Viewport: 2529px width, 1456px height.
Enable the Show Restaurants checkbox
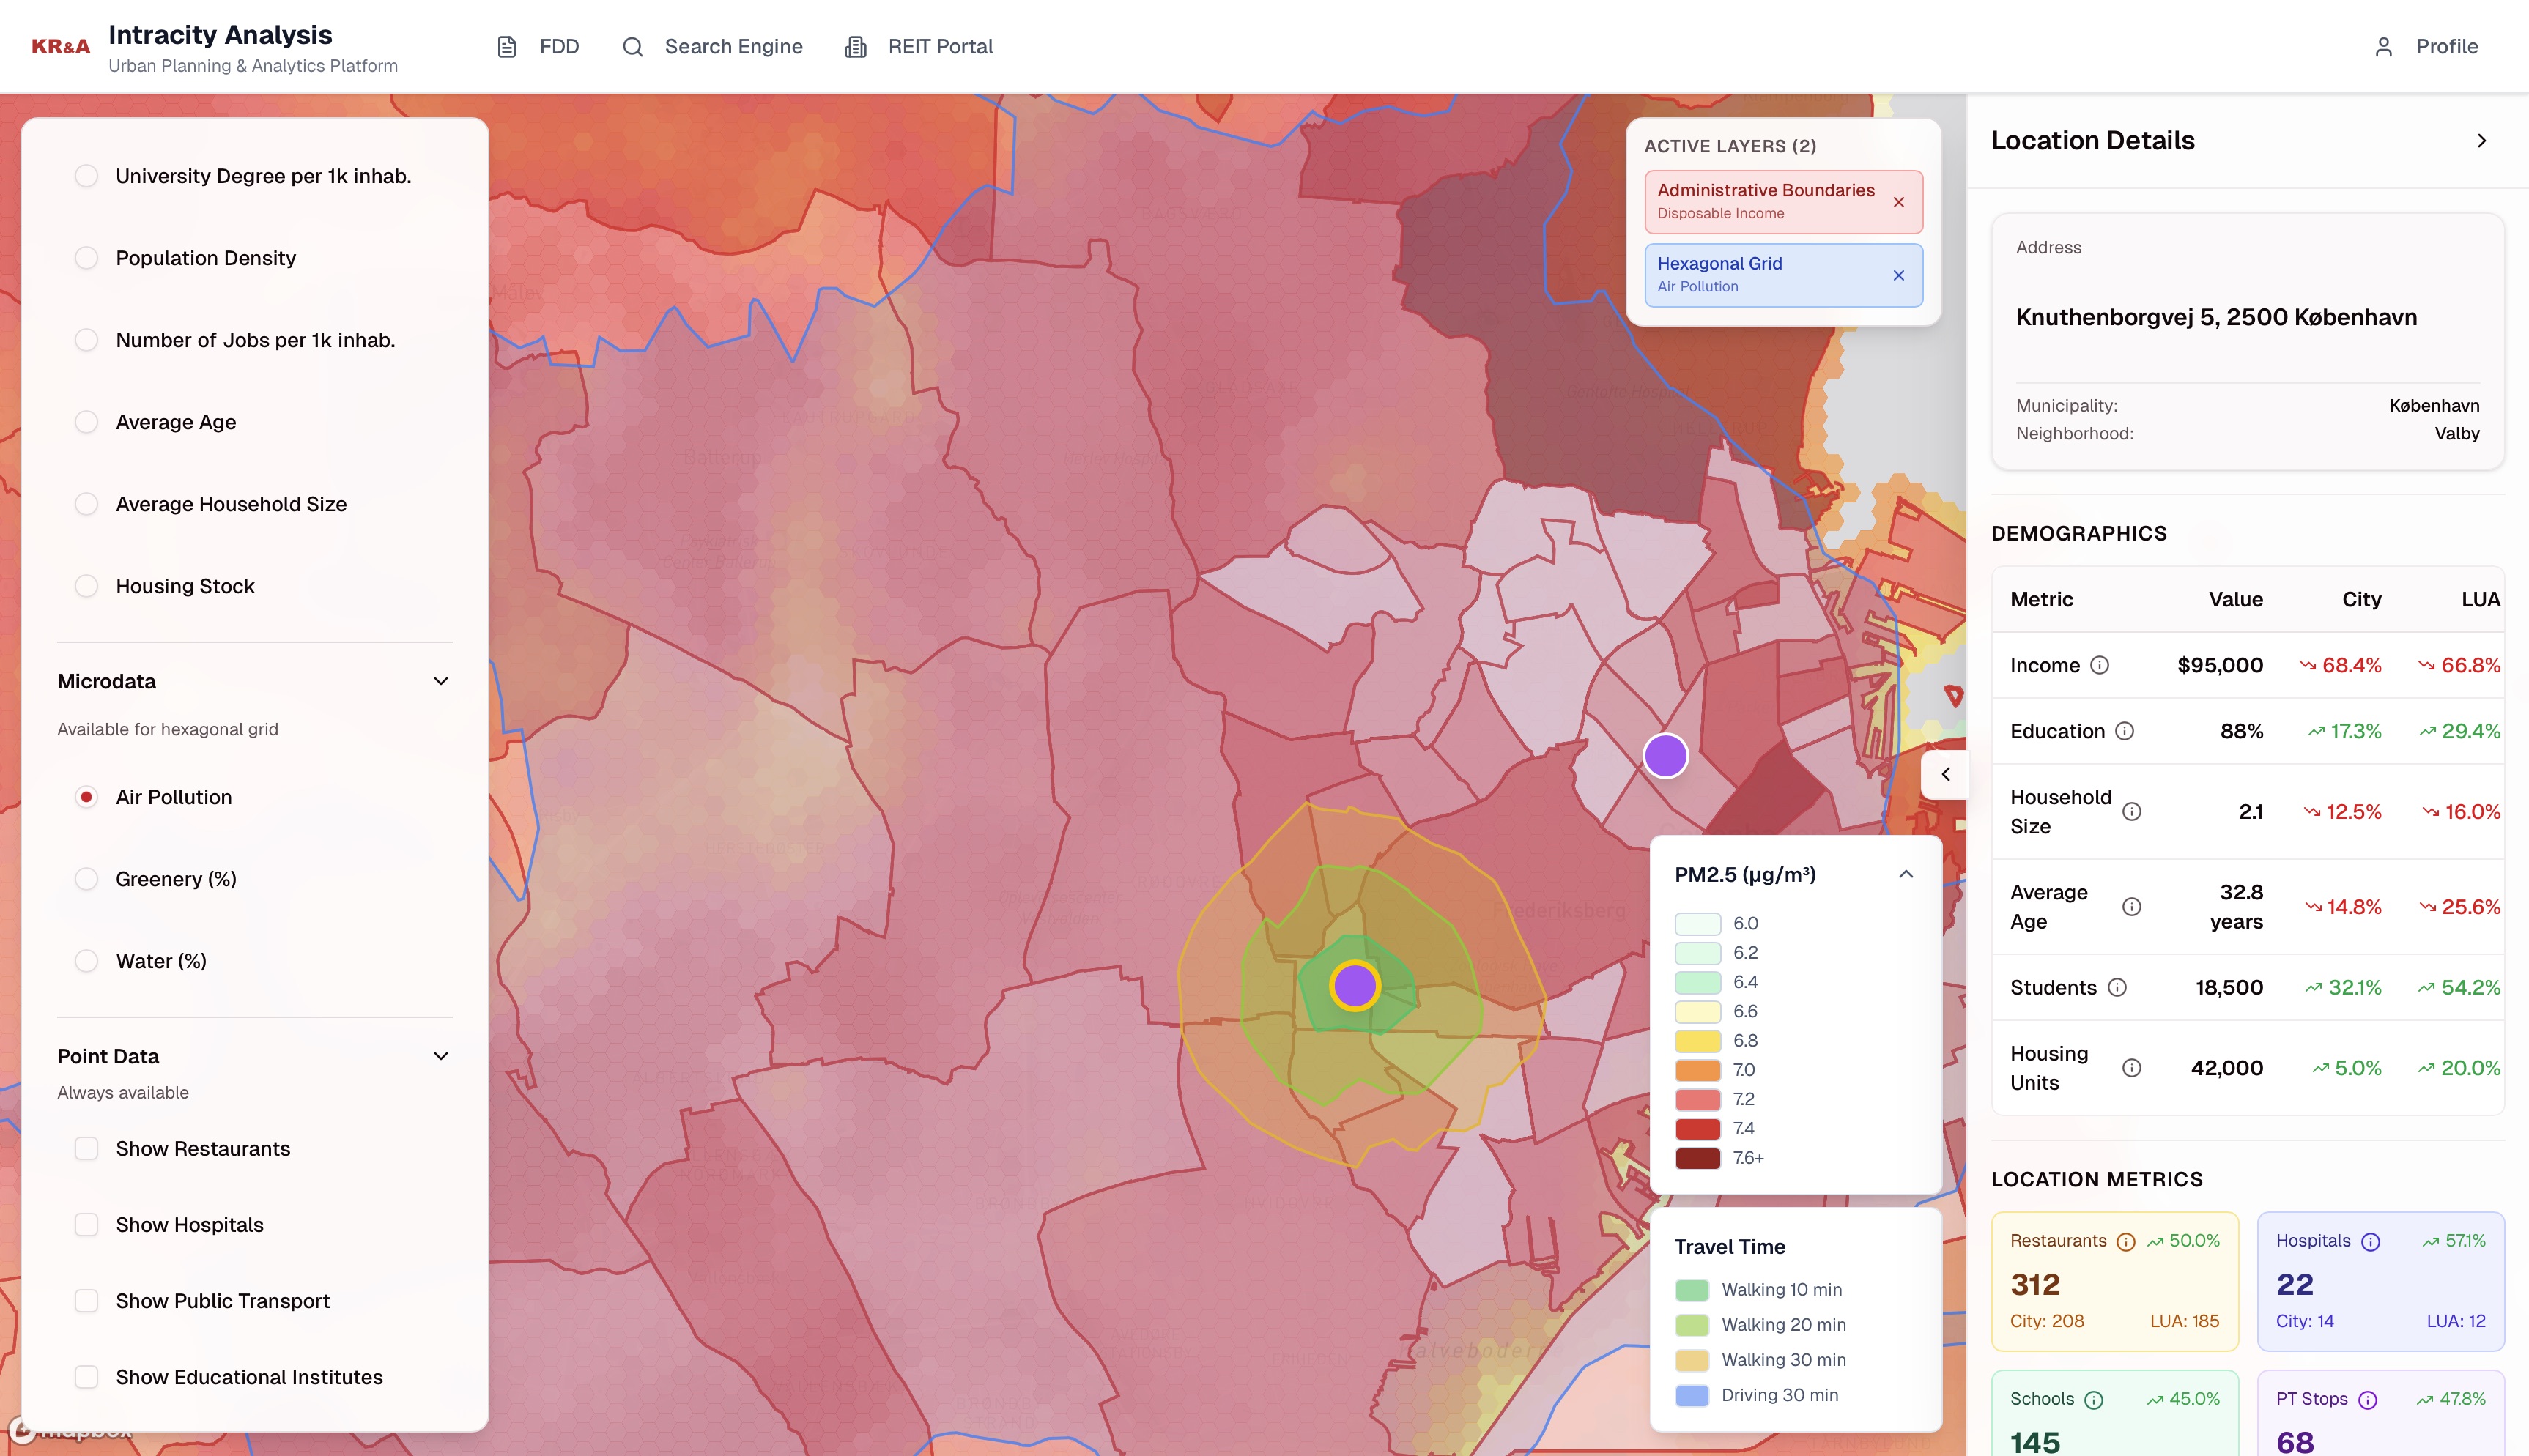(87, 1148)
